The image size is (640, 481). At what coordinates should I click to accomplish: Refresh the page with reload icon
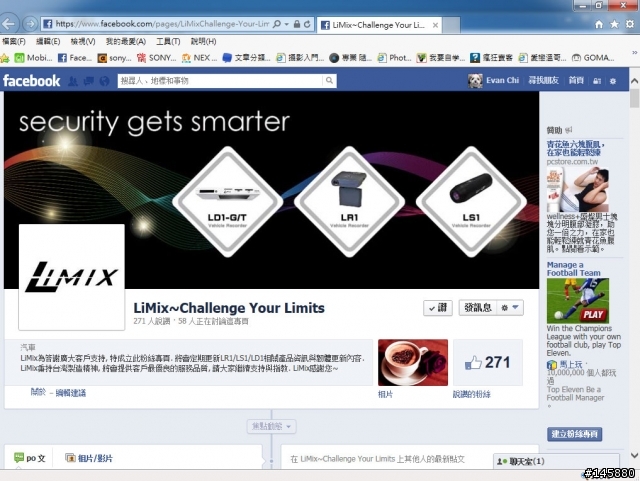tap(307, 24)
